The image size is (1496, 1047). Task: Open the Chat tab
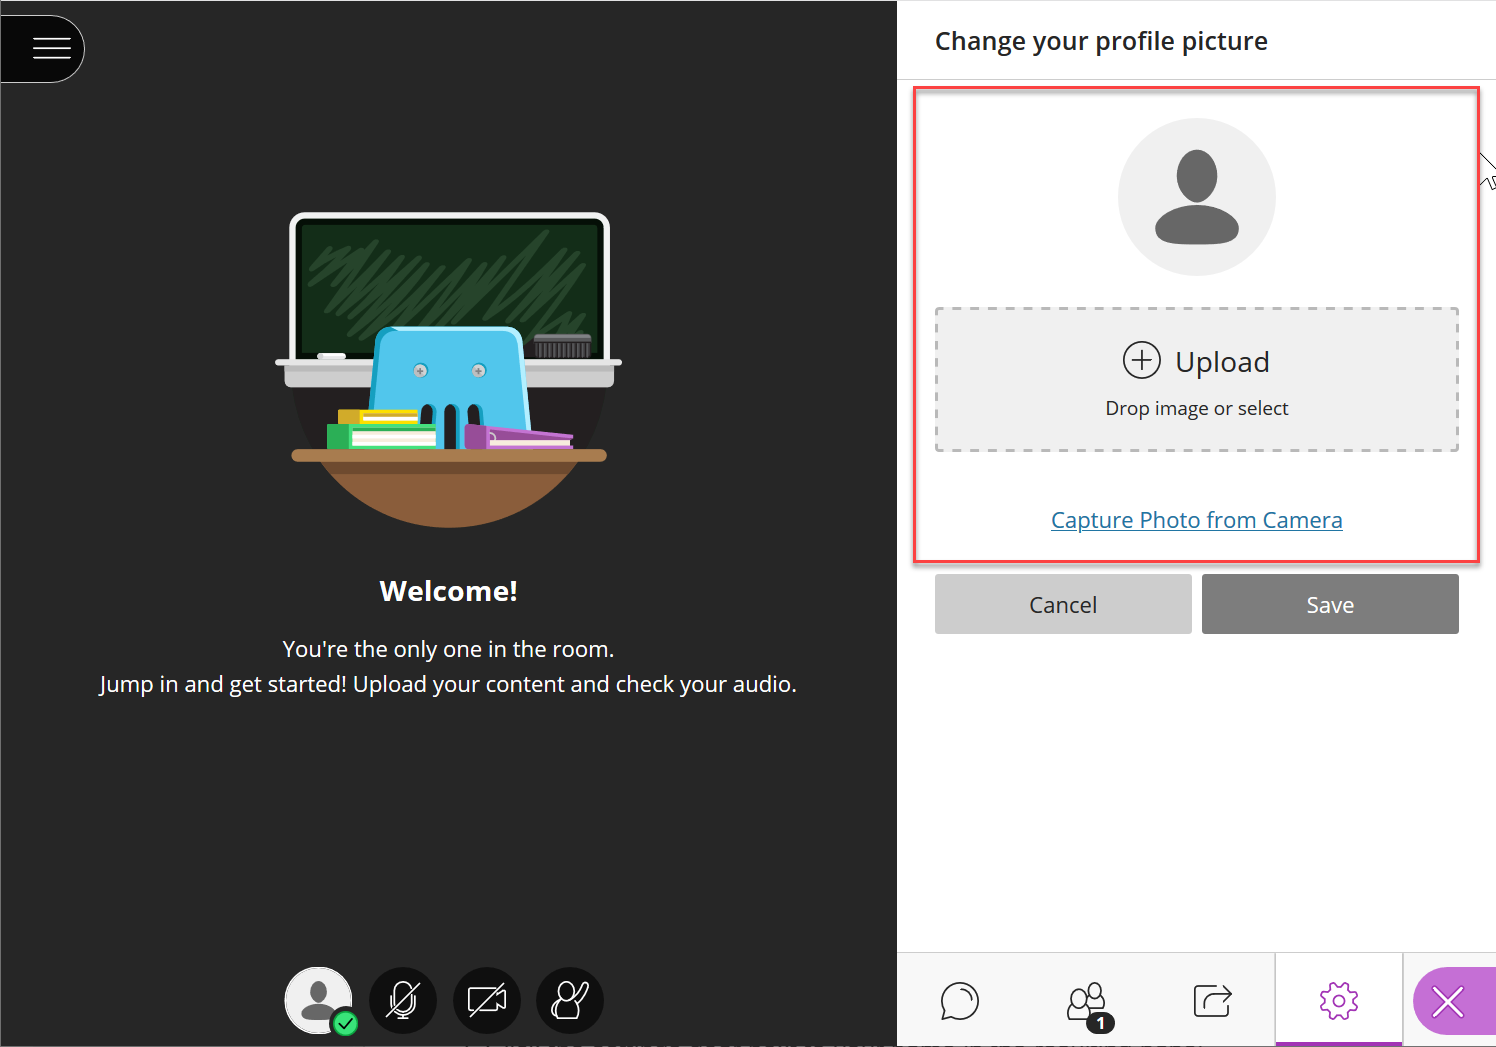tap(960, 1000)
